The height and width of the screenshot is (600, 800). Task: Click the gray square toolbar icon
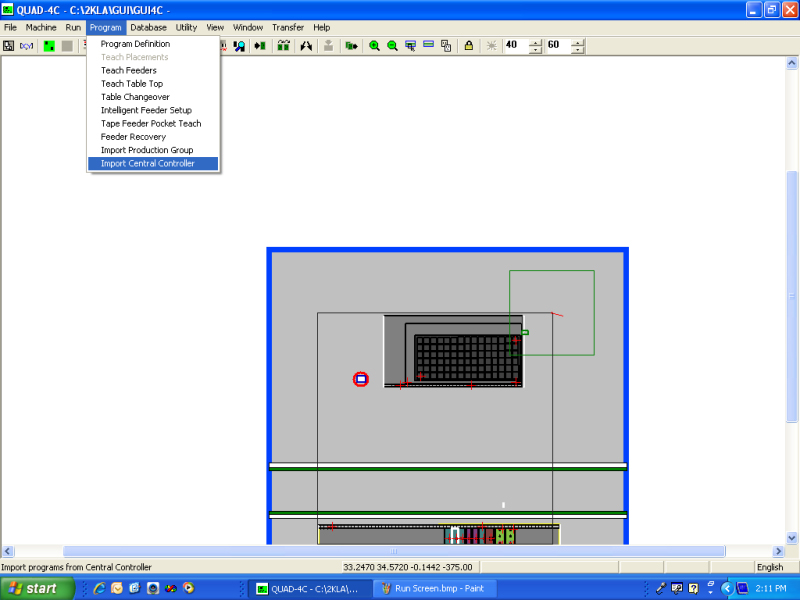tap(67, 46)
